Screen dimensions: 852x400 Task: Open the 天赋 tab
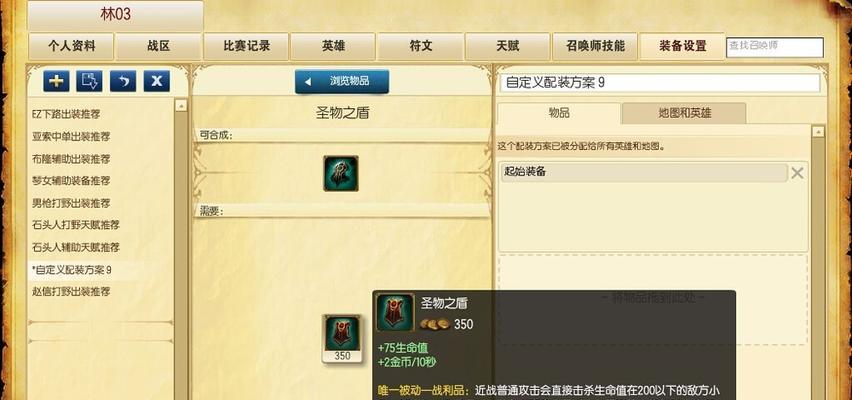point(508,46)
